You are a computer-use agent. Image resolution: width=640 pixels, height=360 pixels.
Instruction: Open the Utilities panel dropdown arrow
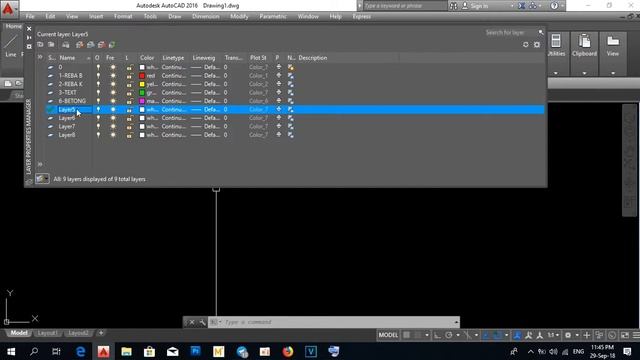pyautogui.click(x=556, y=73)
